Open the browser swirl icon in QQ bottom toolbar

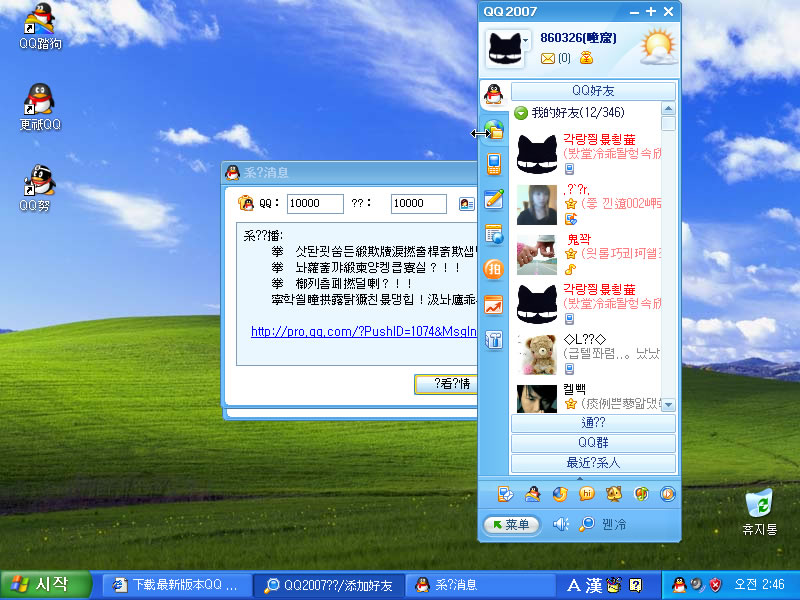click(x=560, y=494)
